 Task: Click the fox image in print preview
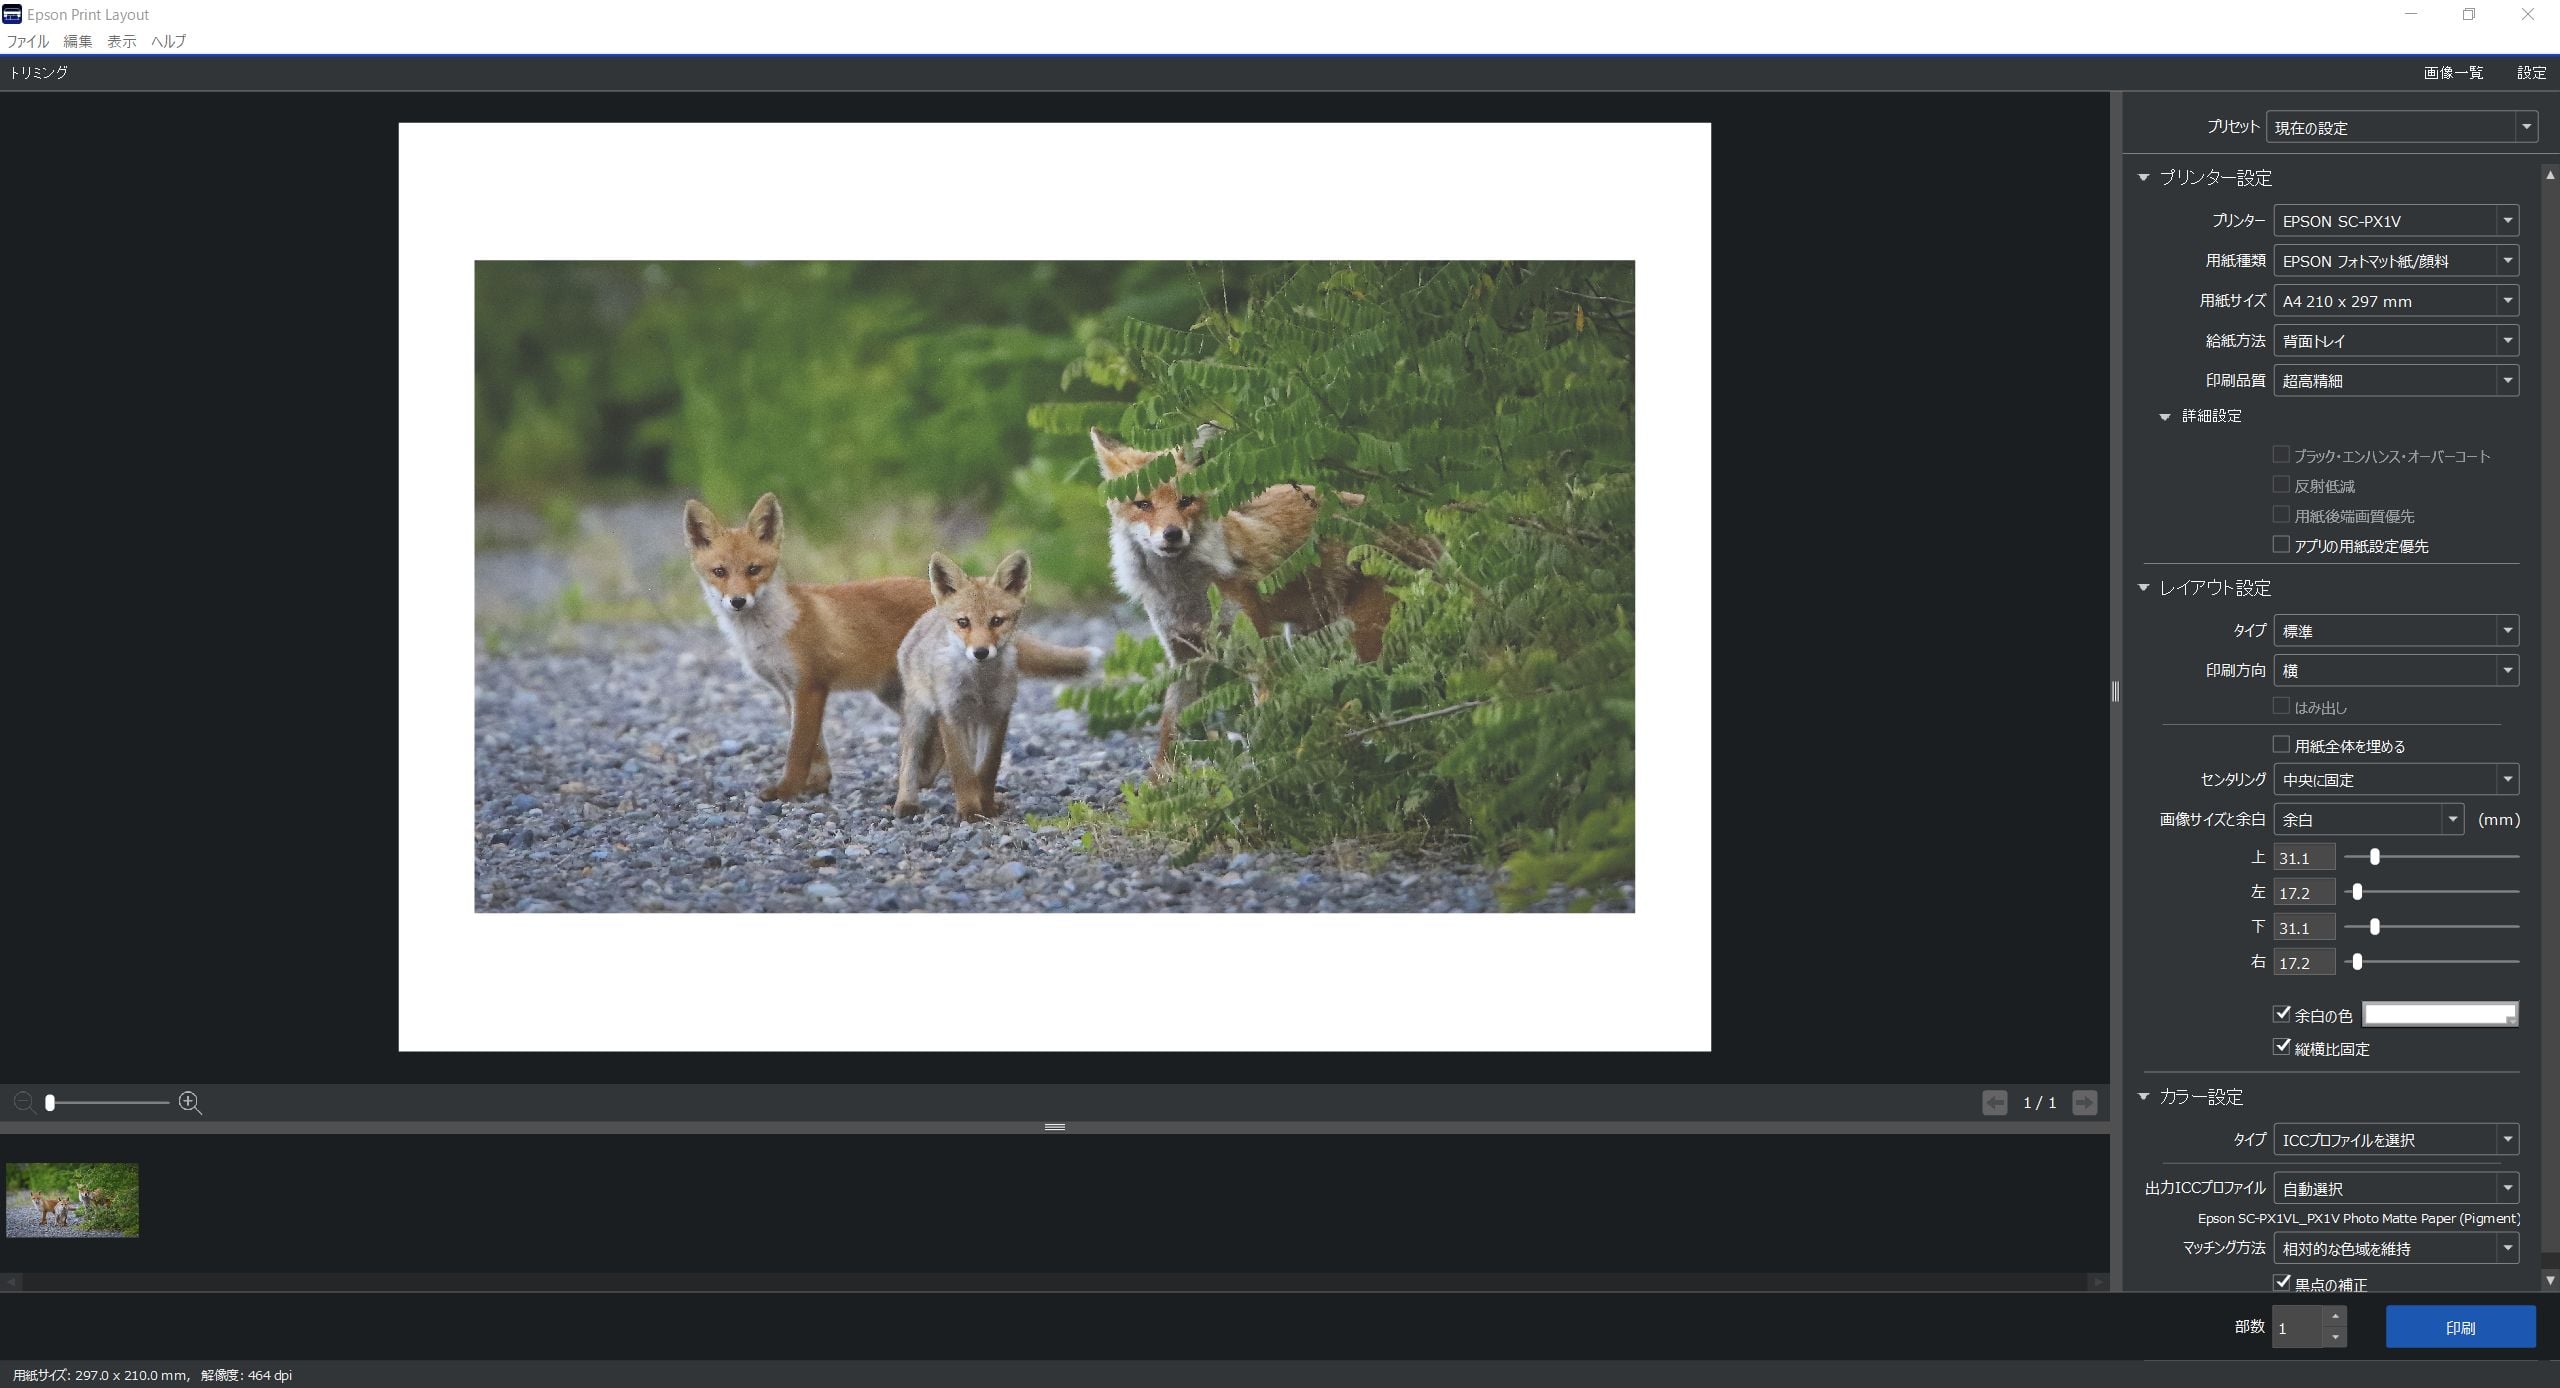click(1054, 587)
